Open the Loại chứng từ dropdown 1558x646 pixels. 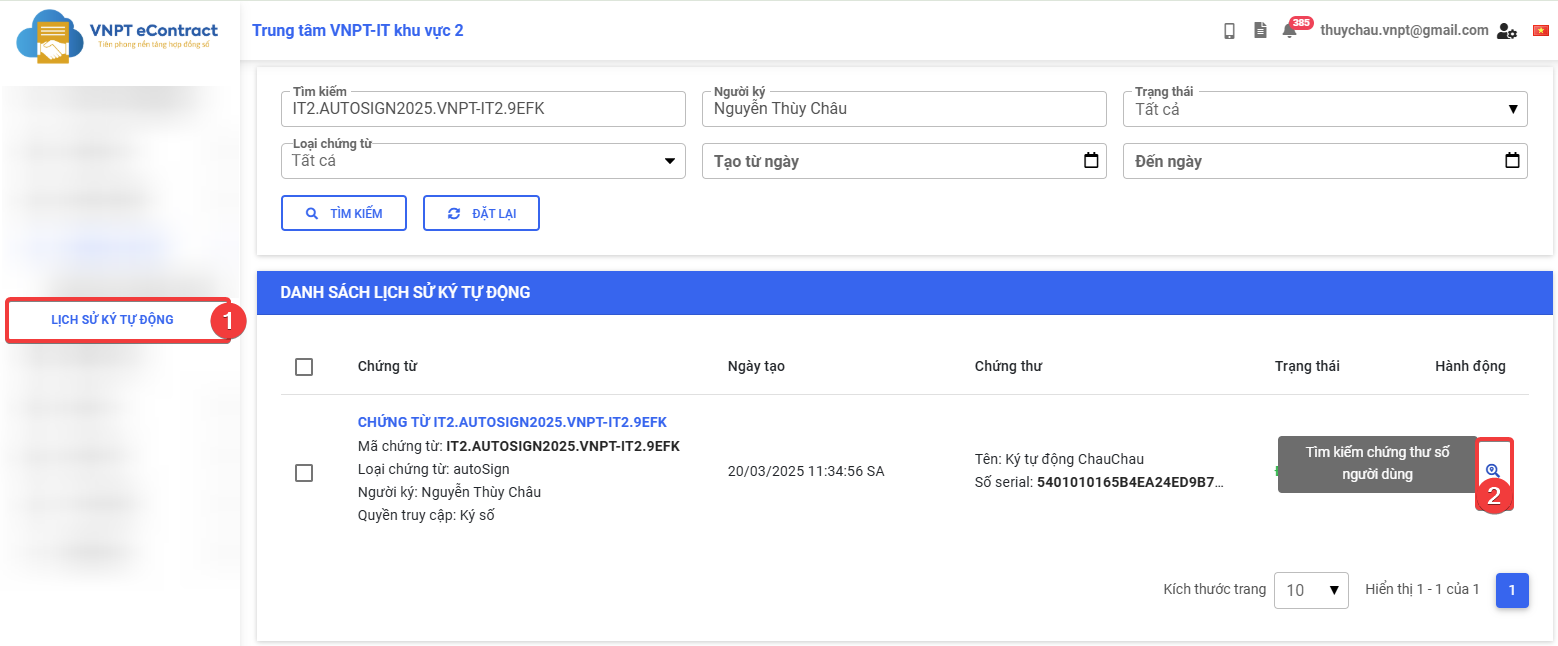pyautogui.click(x=483, y=161)
